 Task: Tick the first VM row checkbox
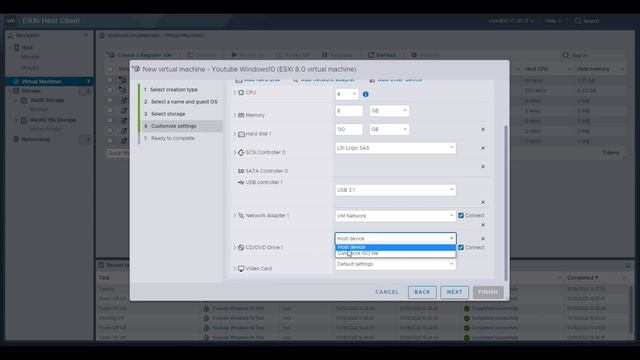pos(110,80)
